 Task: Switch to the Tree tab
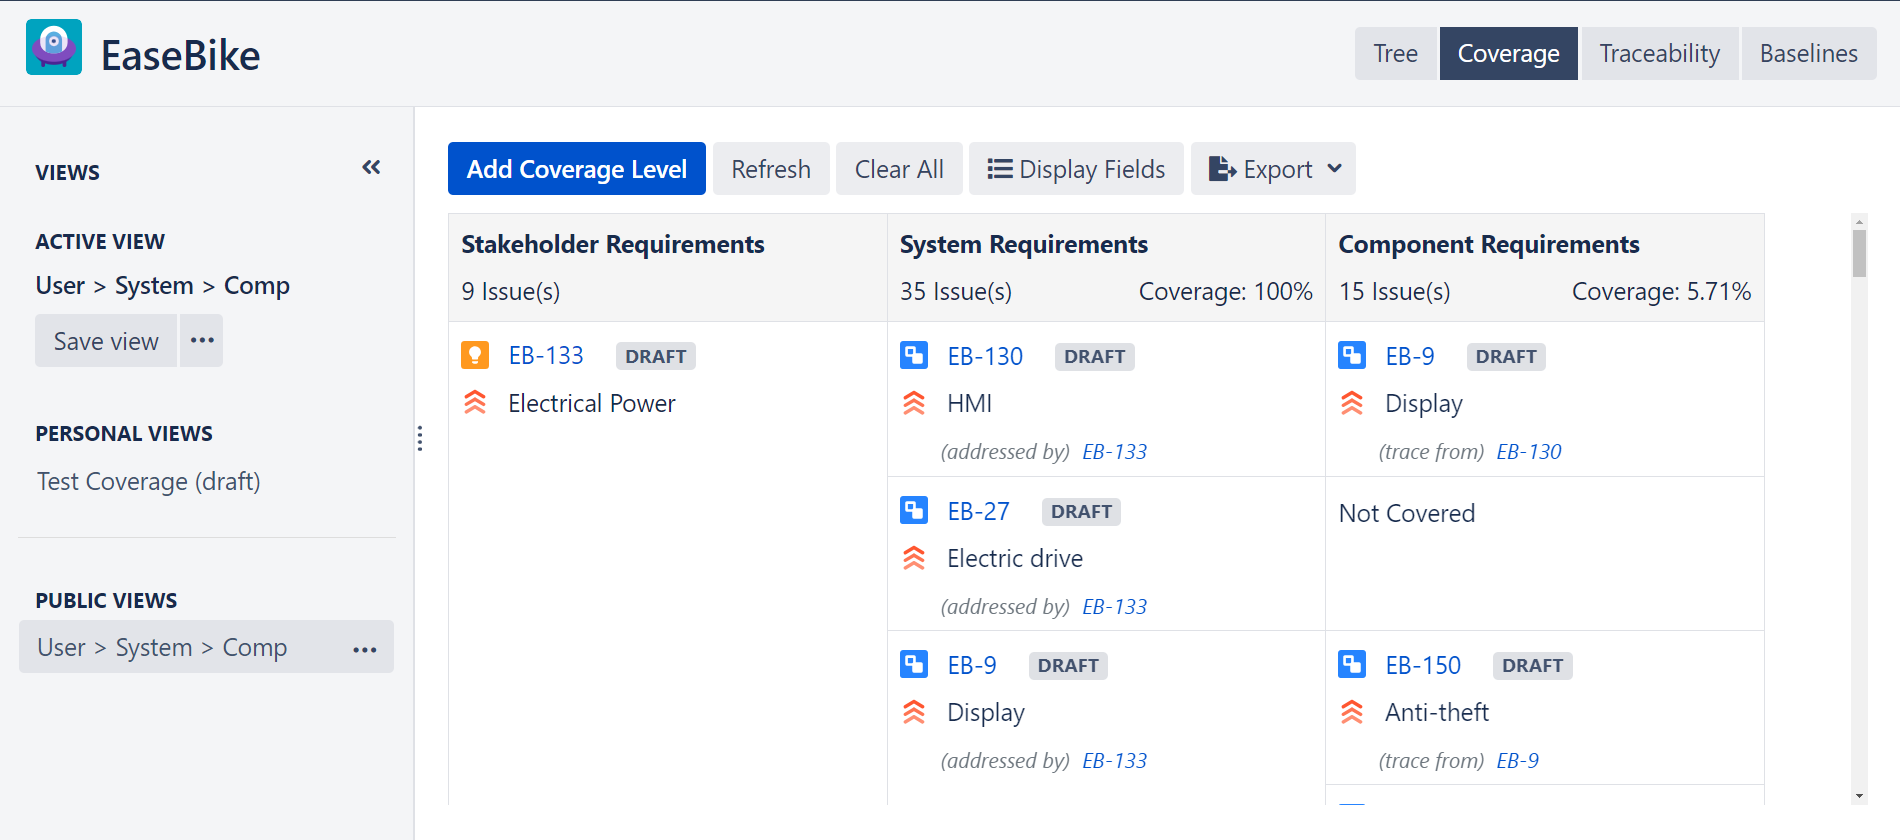pyautogui.click(x=1395, y=53)
